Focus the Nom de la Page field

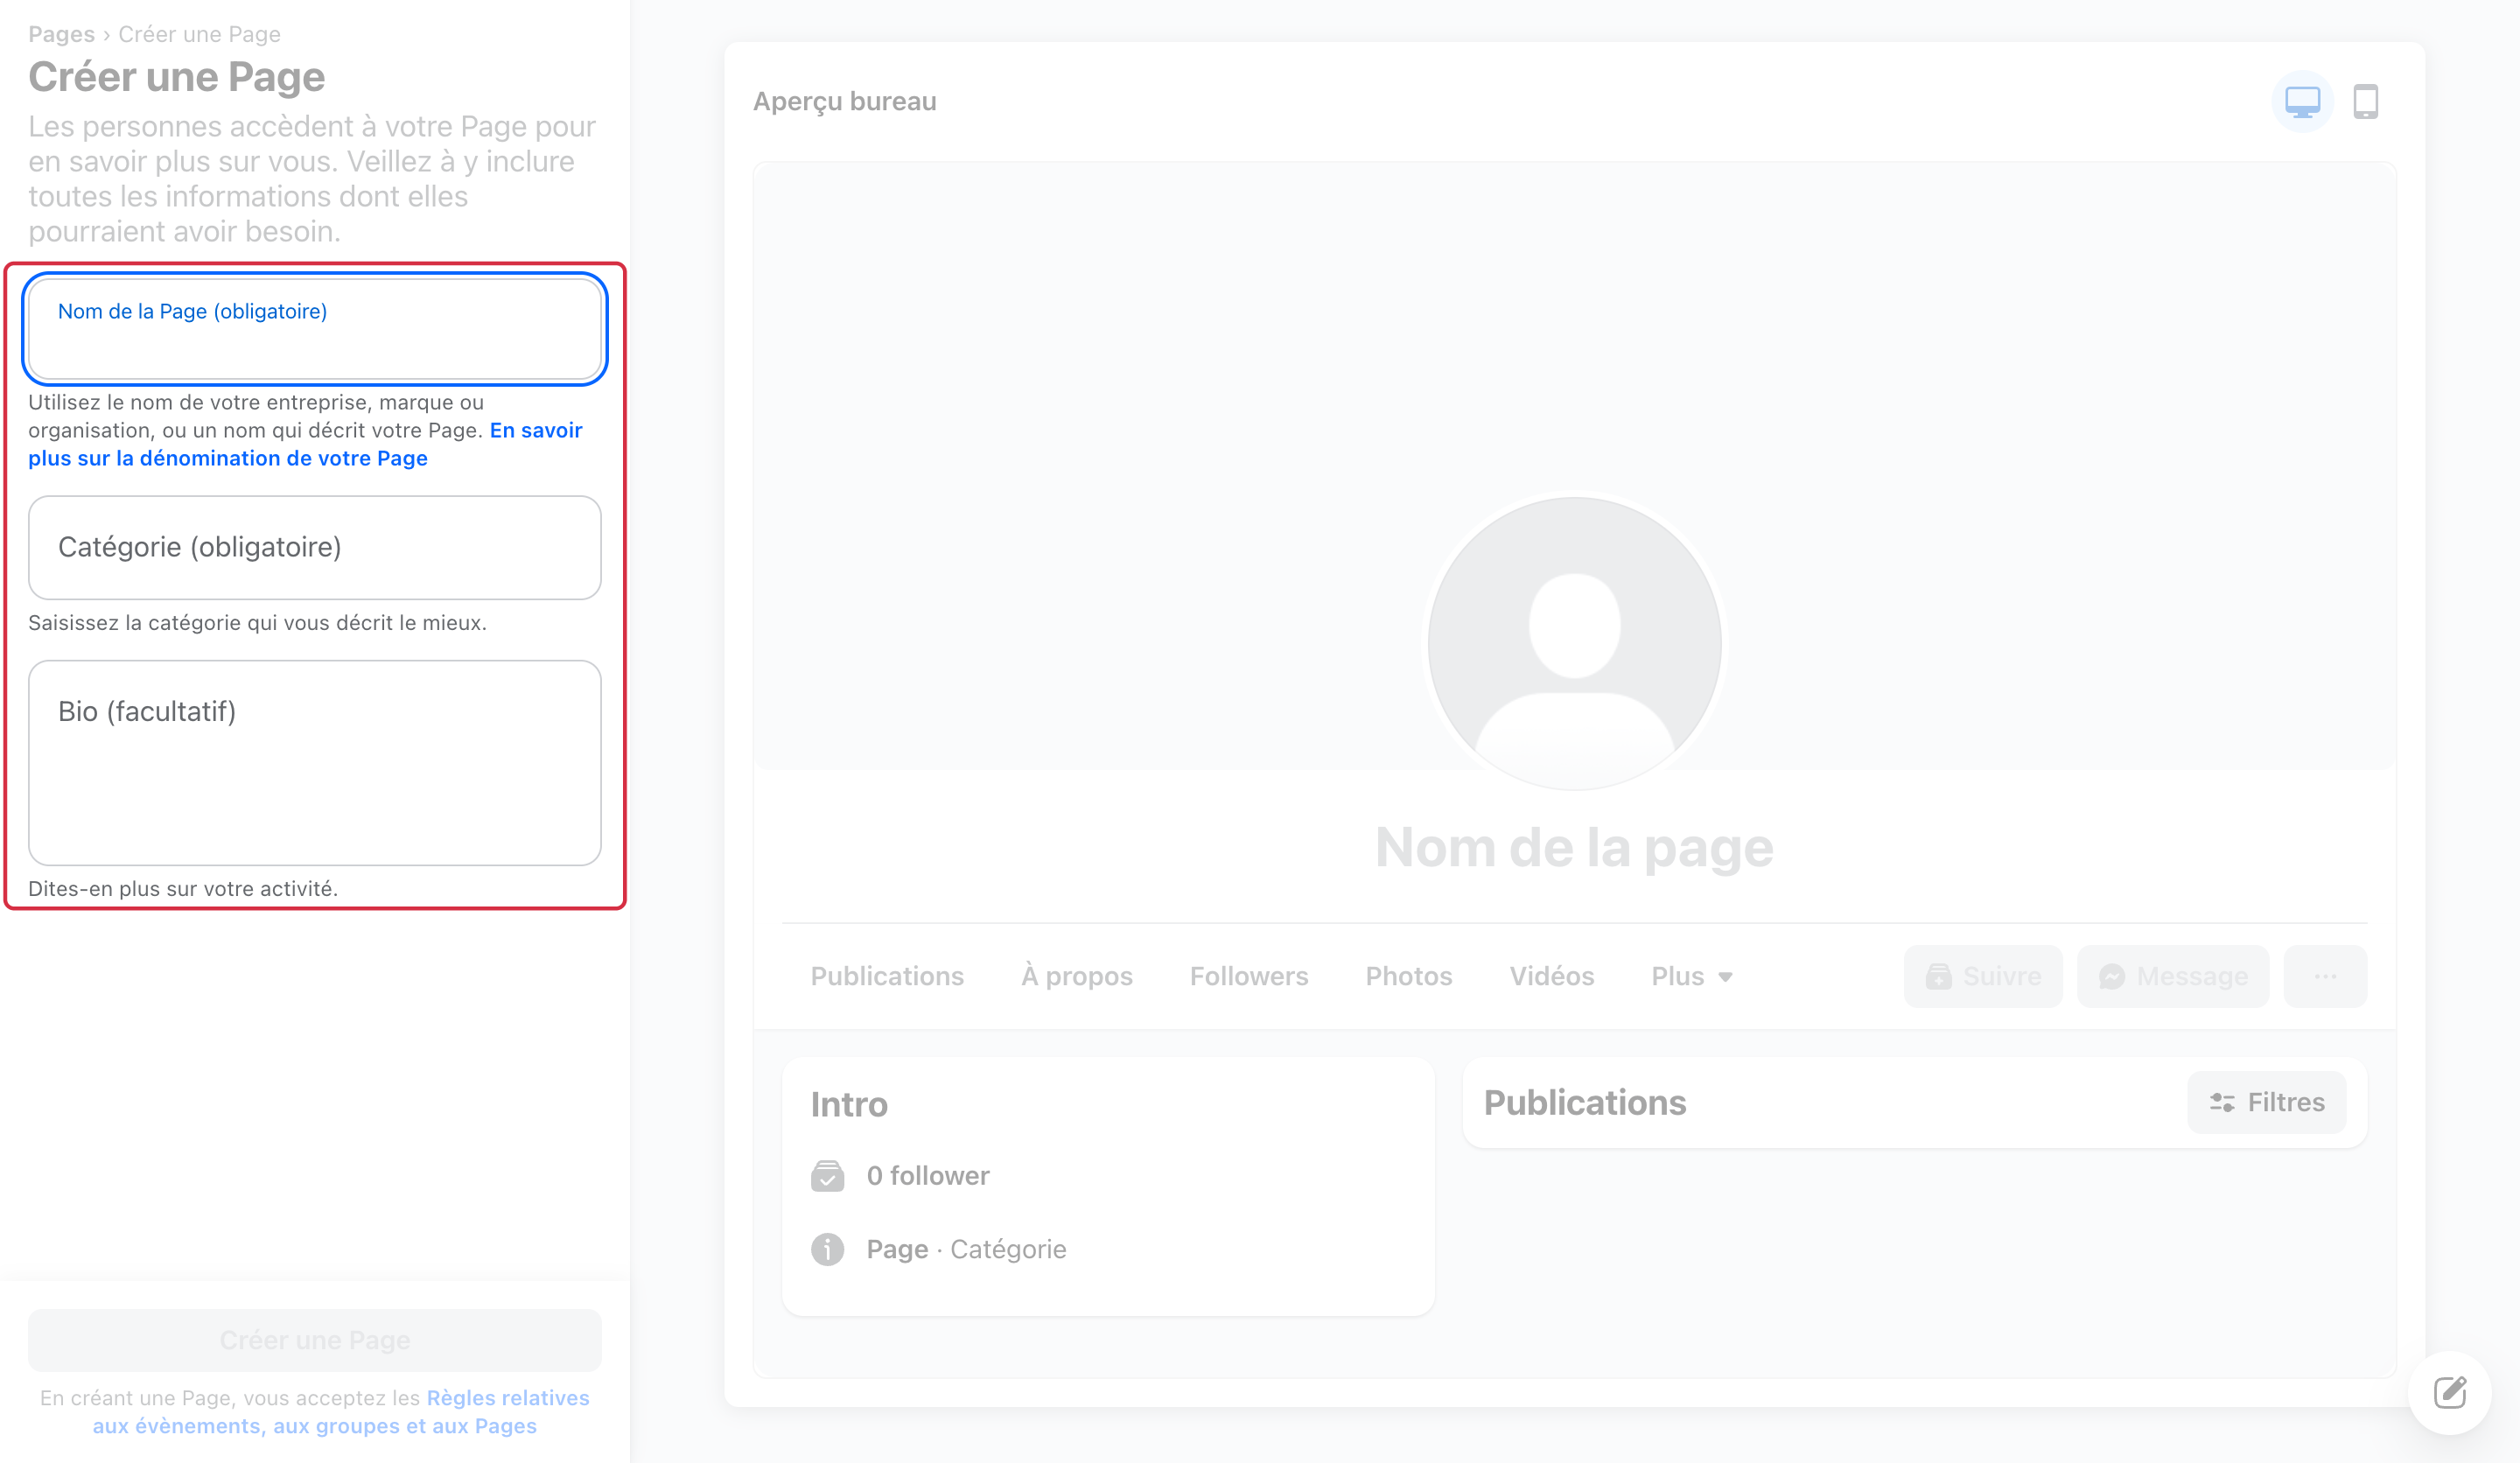click(x=315, y=329)
